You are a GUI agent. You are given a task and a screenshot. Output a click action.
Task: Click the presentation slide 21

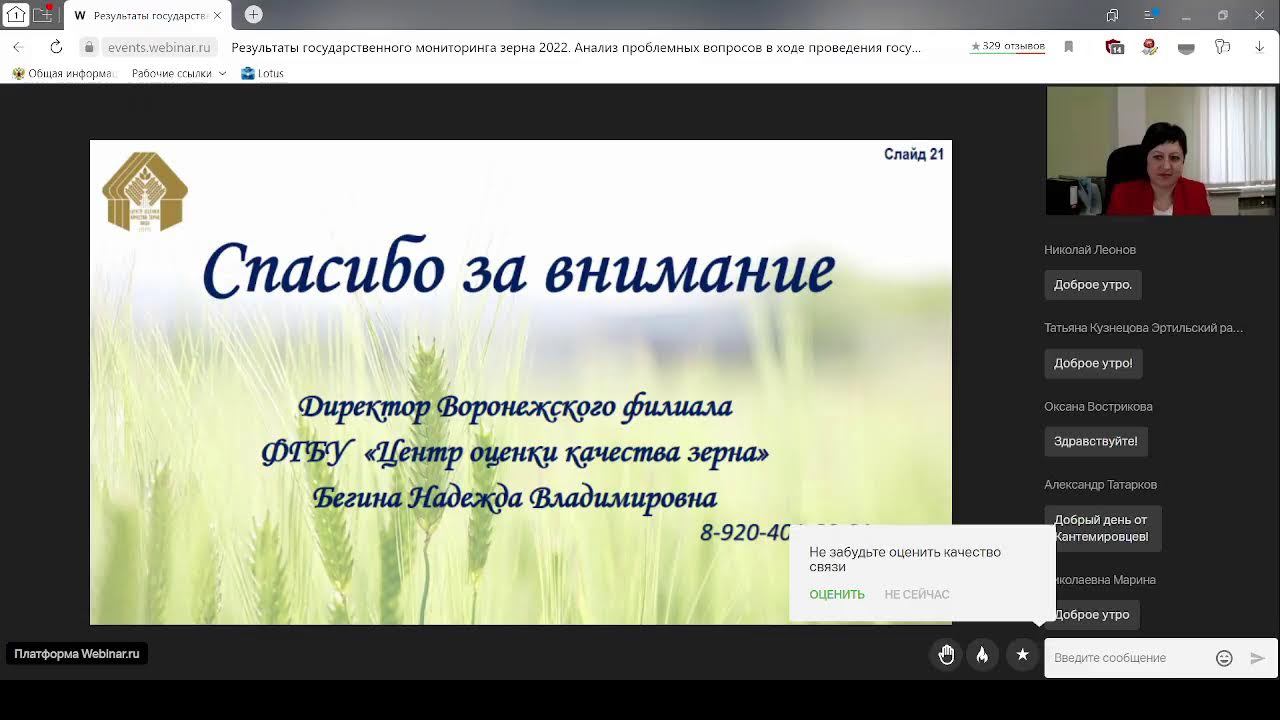pos(521,382)
